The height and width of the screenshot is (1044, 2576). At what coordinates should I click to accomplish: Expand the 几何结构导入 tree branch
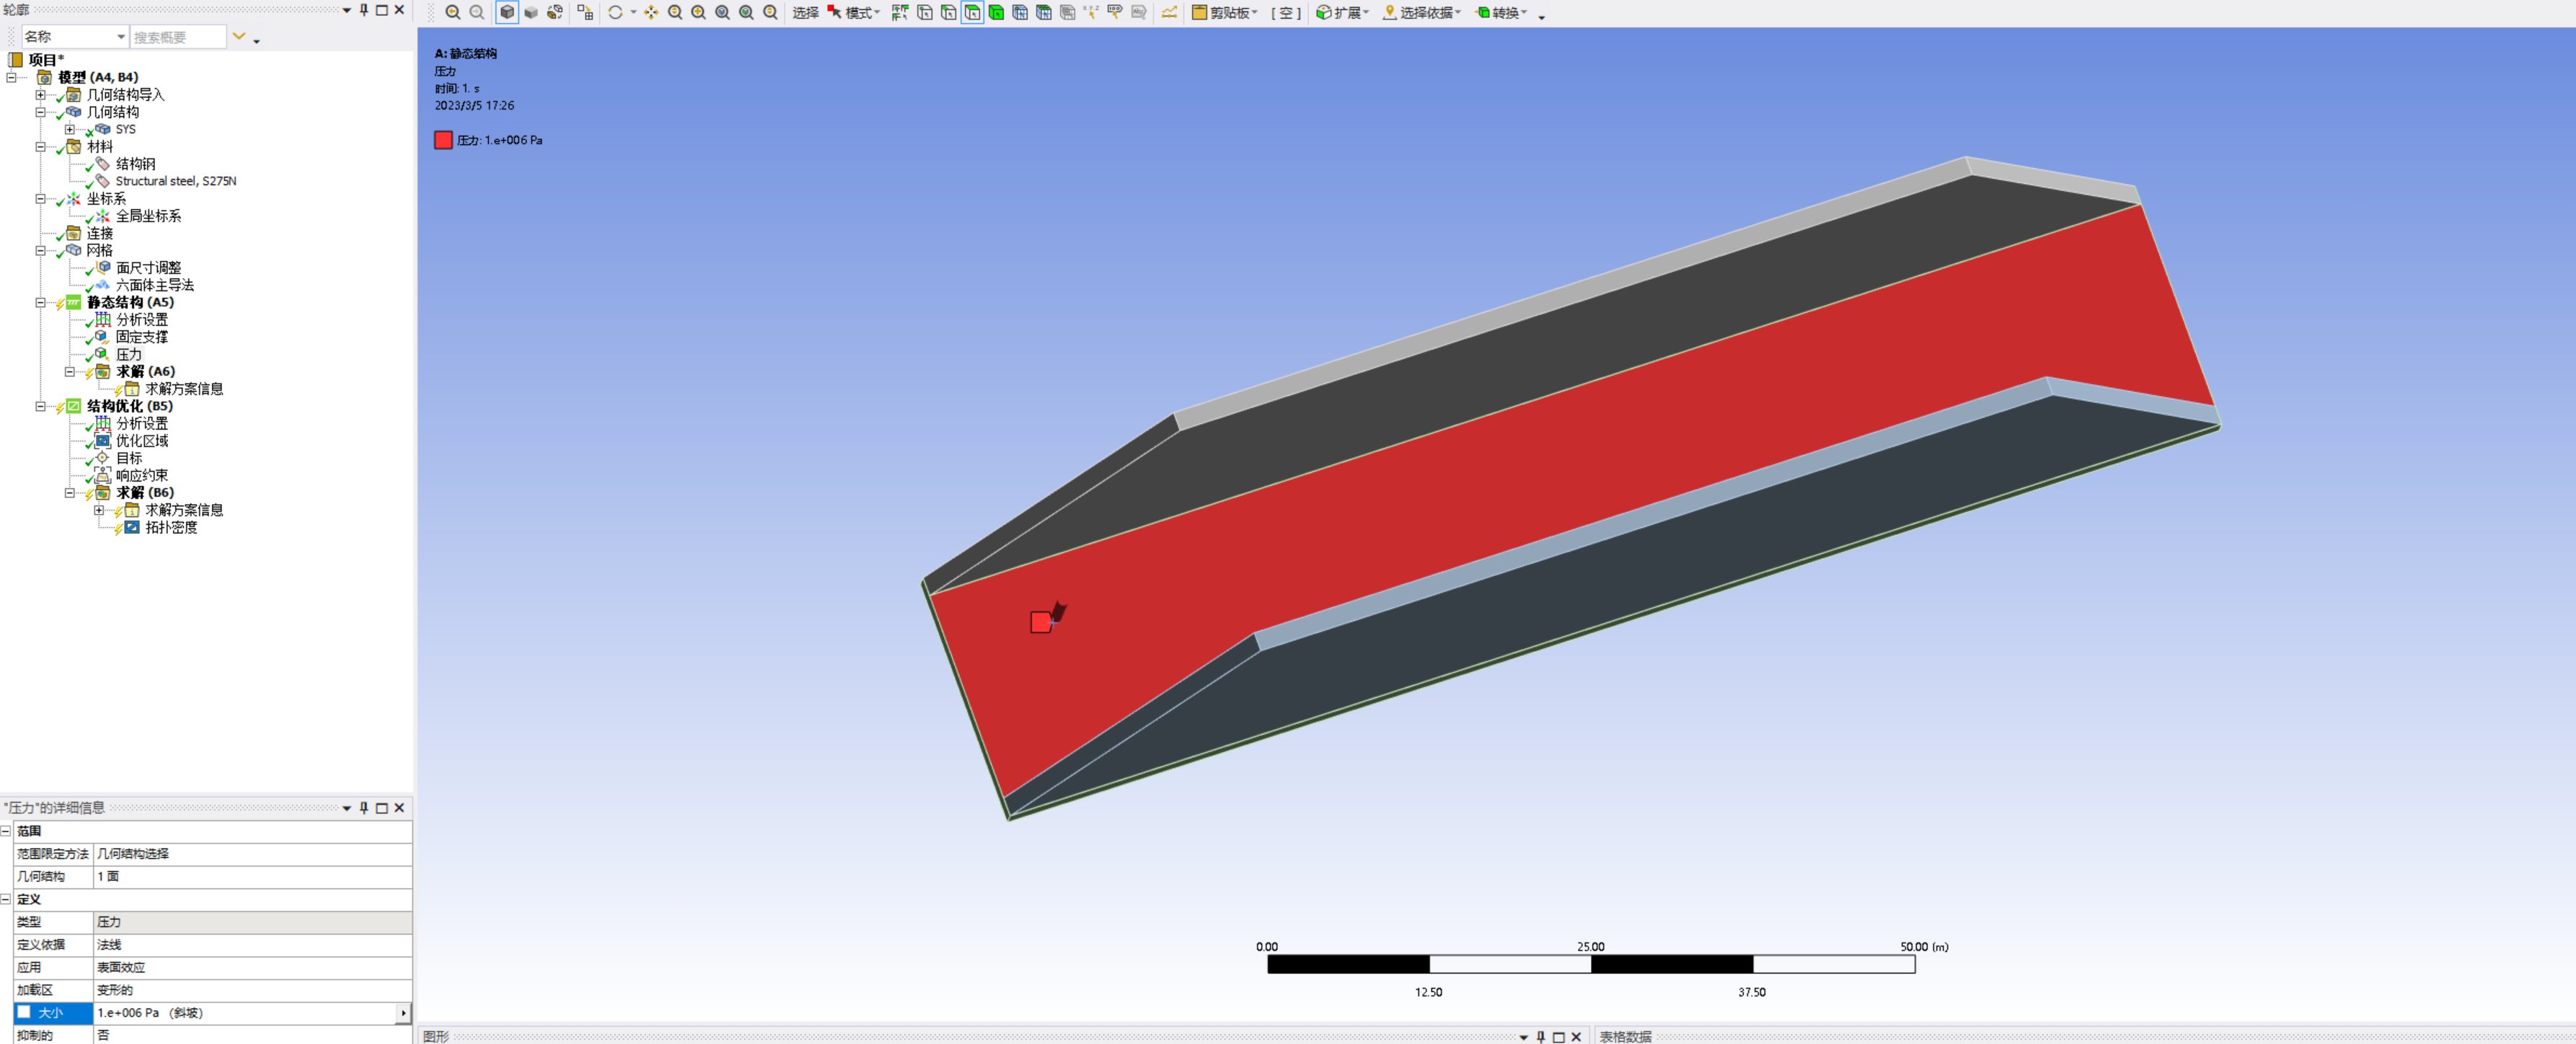click(x=41, y=95)
